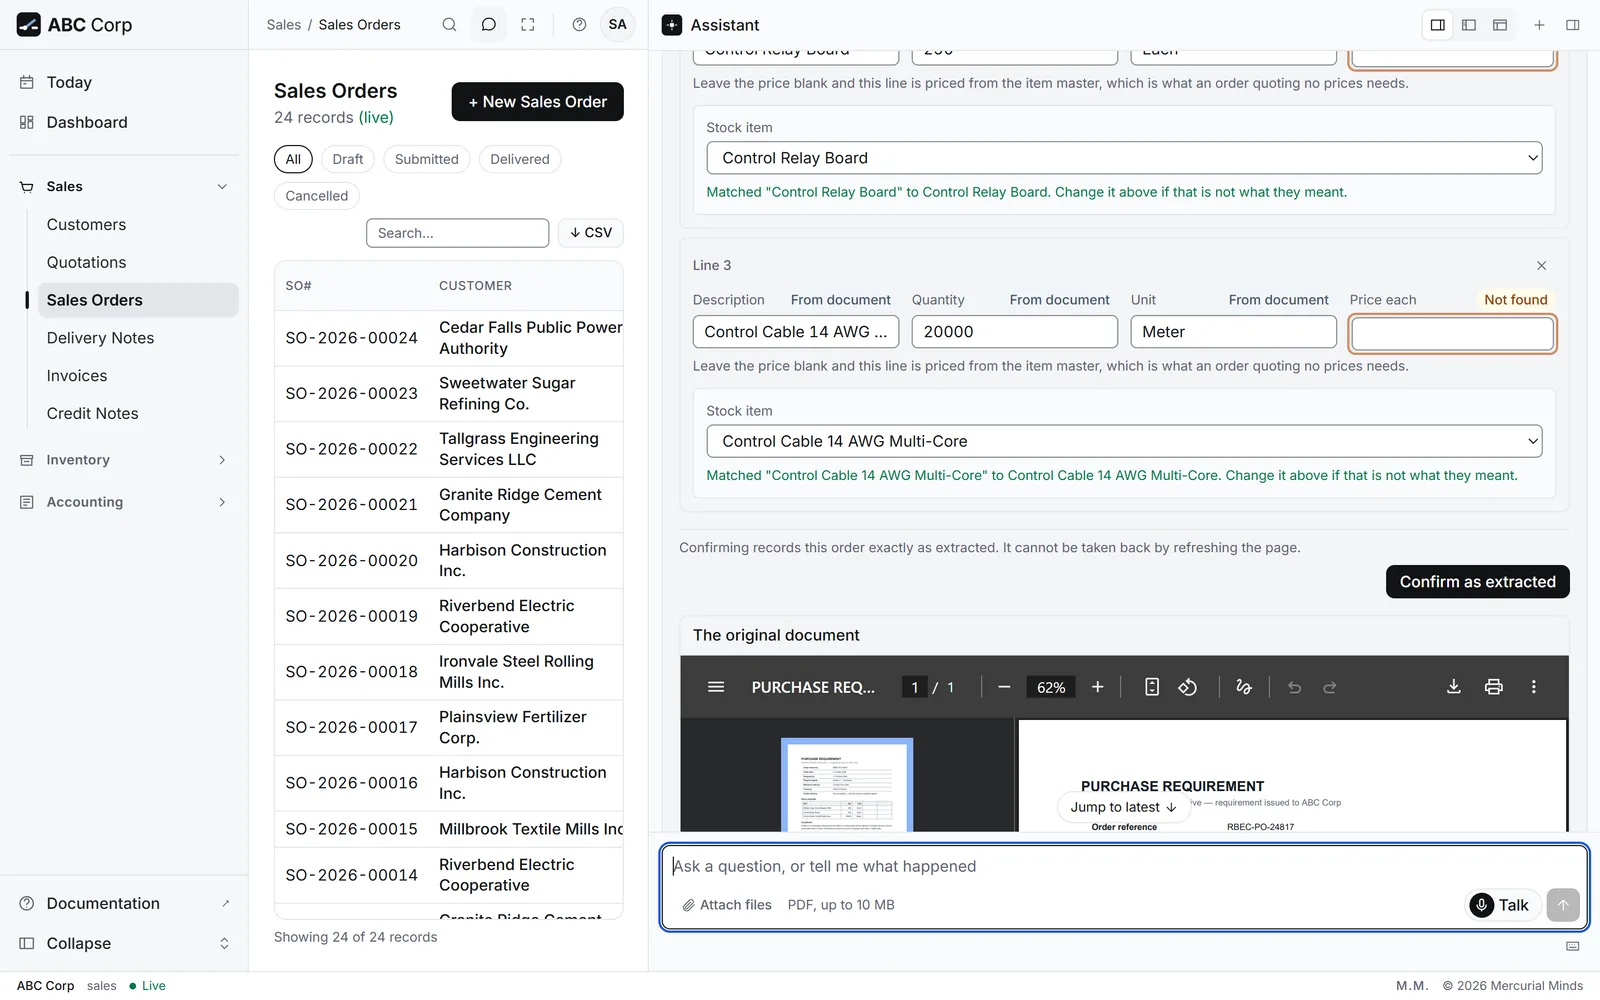Open the help question-mark icon

point(579,25)
